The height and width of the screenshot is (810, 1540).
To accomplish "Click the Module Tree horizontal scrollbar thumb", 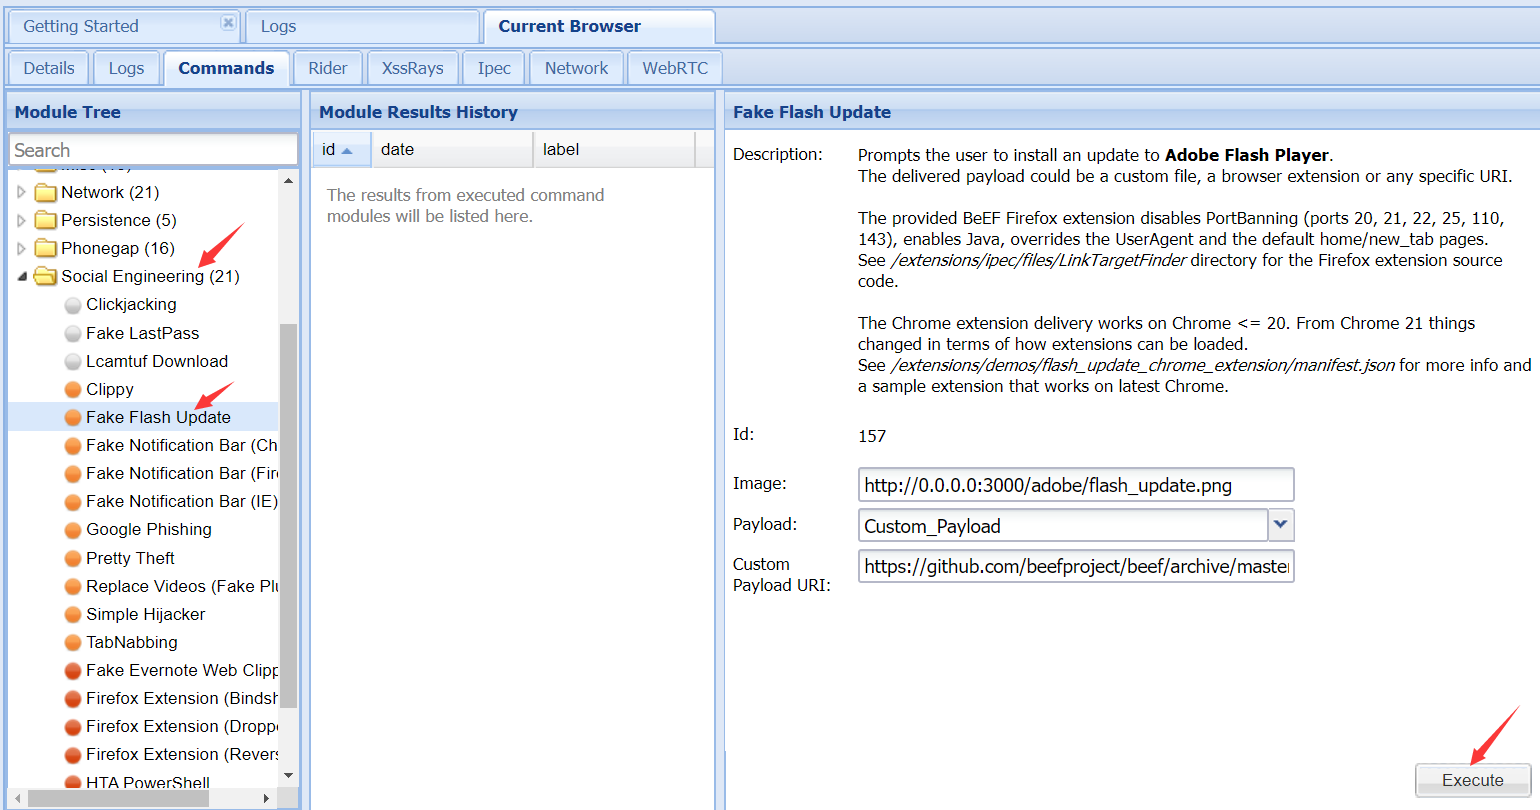I will coord(118,798).
